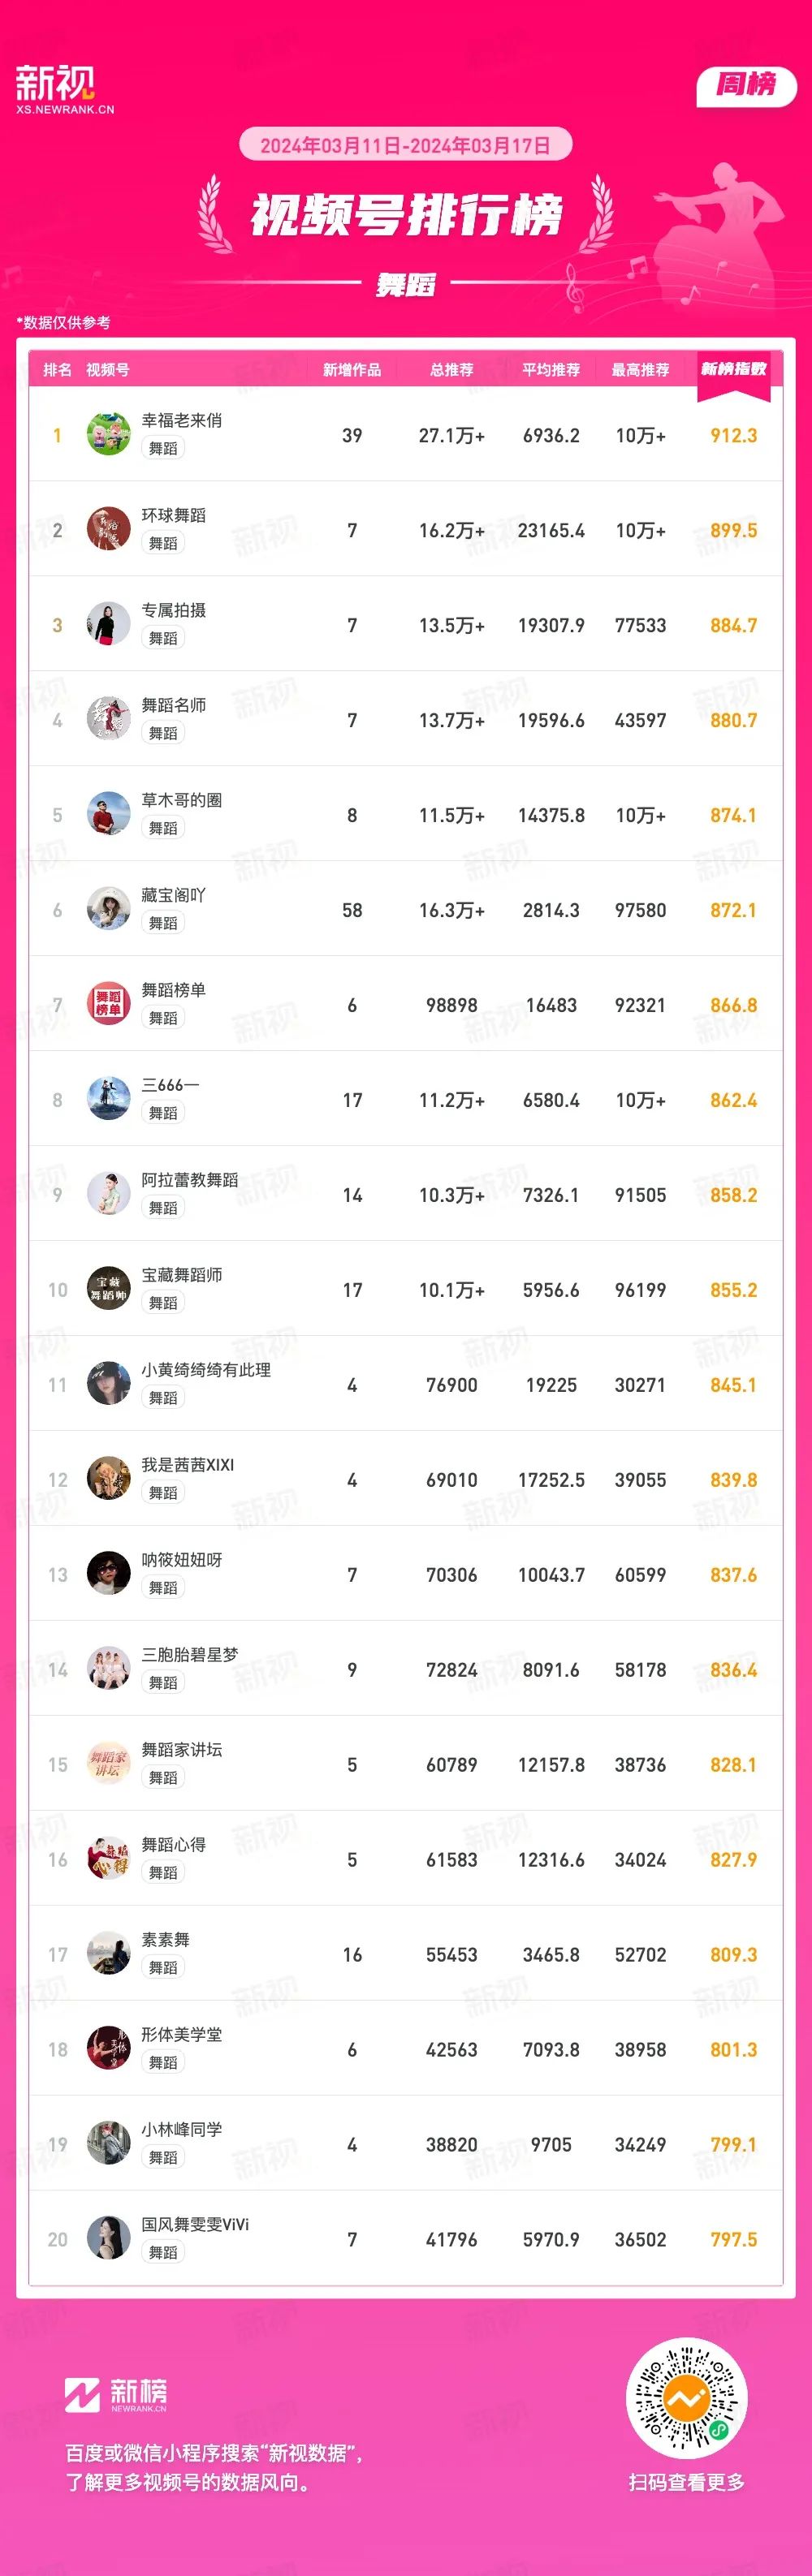
Task: Select the 周榜 weekly ranking badge
Action: tap(746, 85)
